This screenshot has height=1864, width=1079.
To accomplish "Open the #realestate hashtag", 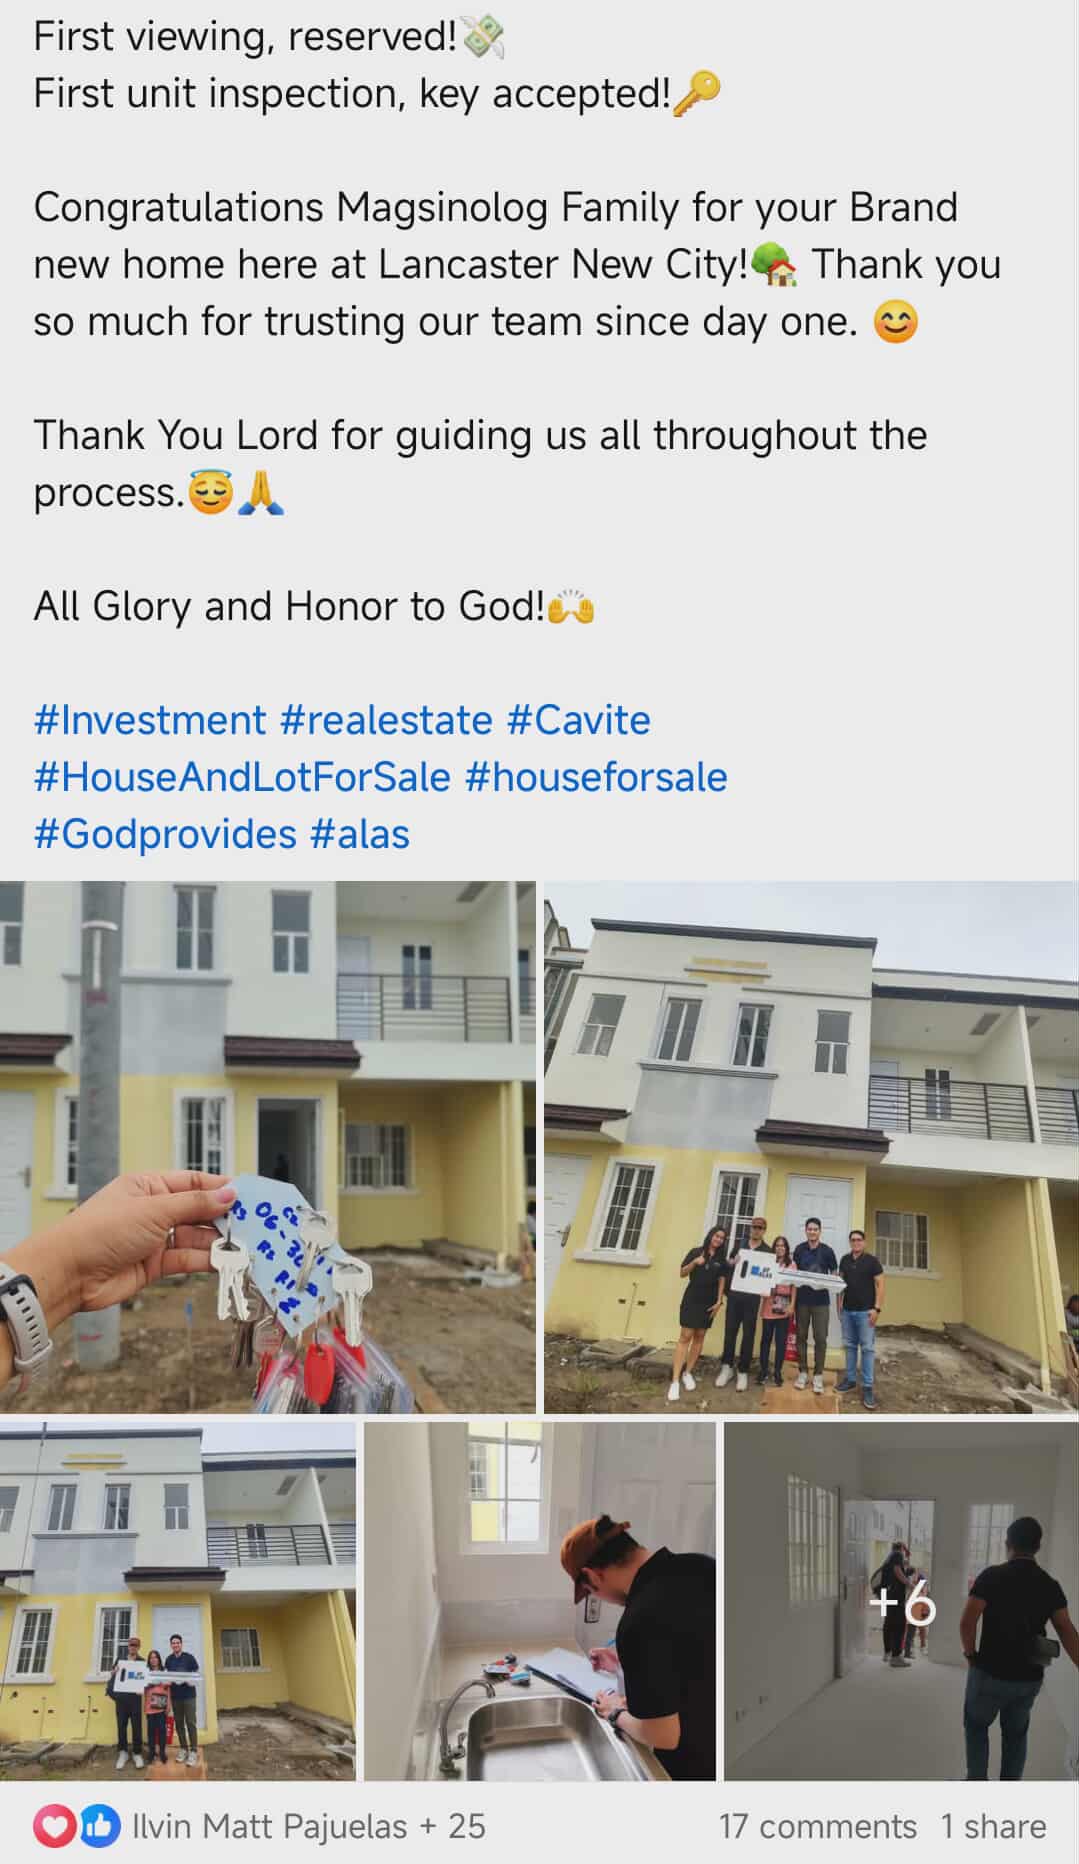I will (x=386, y=720).
